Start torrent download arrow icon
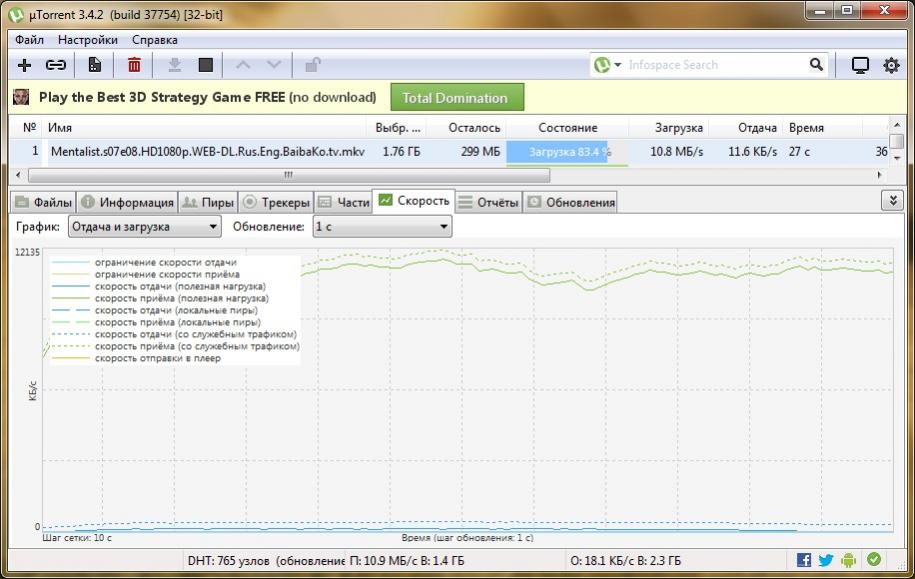The width and height of the screenshot is (915, 579). (174, 65)
